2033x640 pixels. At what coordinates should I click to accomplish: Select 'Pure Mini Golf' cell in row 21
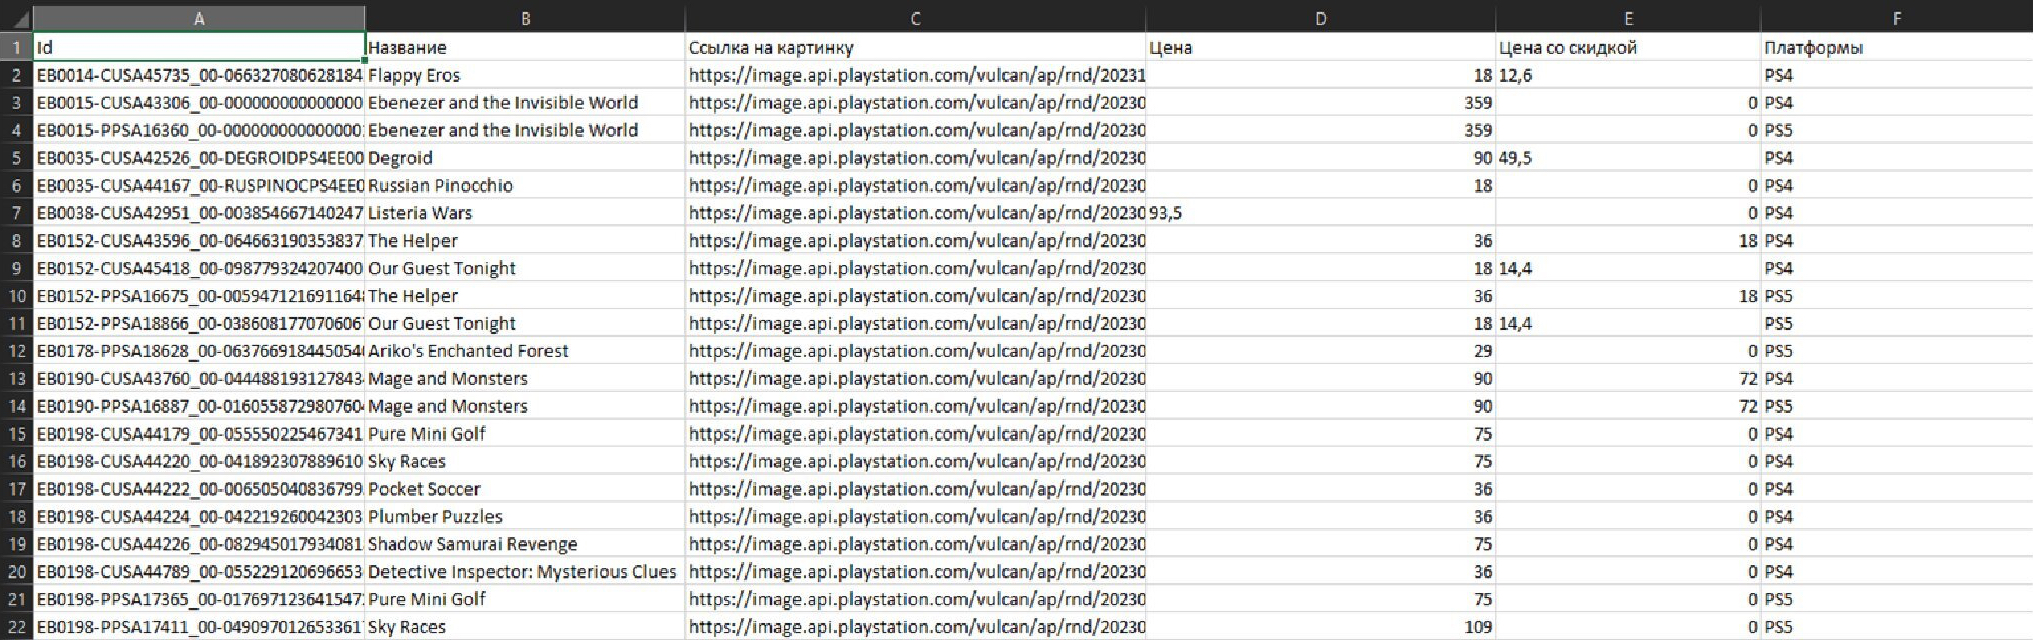525,599
